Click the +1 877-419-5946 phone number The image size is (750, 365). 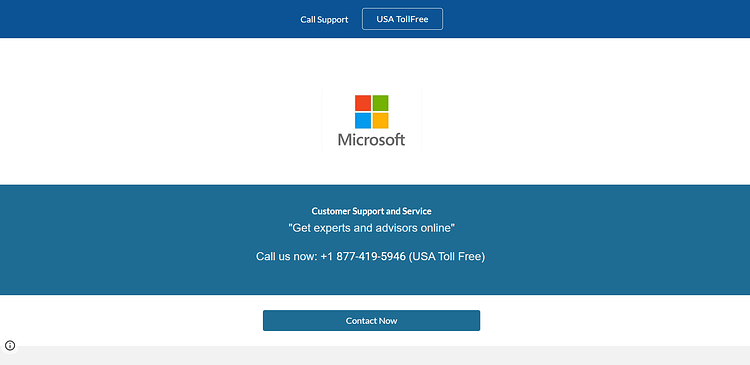pyautogui.click(x=363, y=256)
